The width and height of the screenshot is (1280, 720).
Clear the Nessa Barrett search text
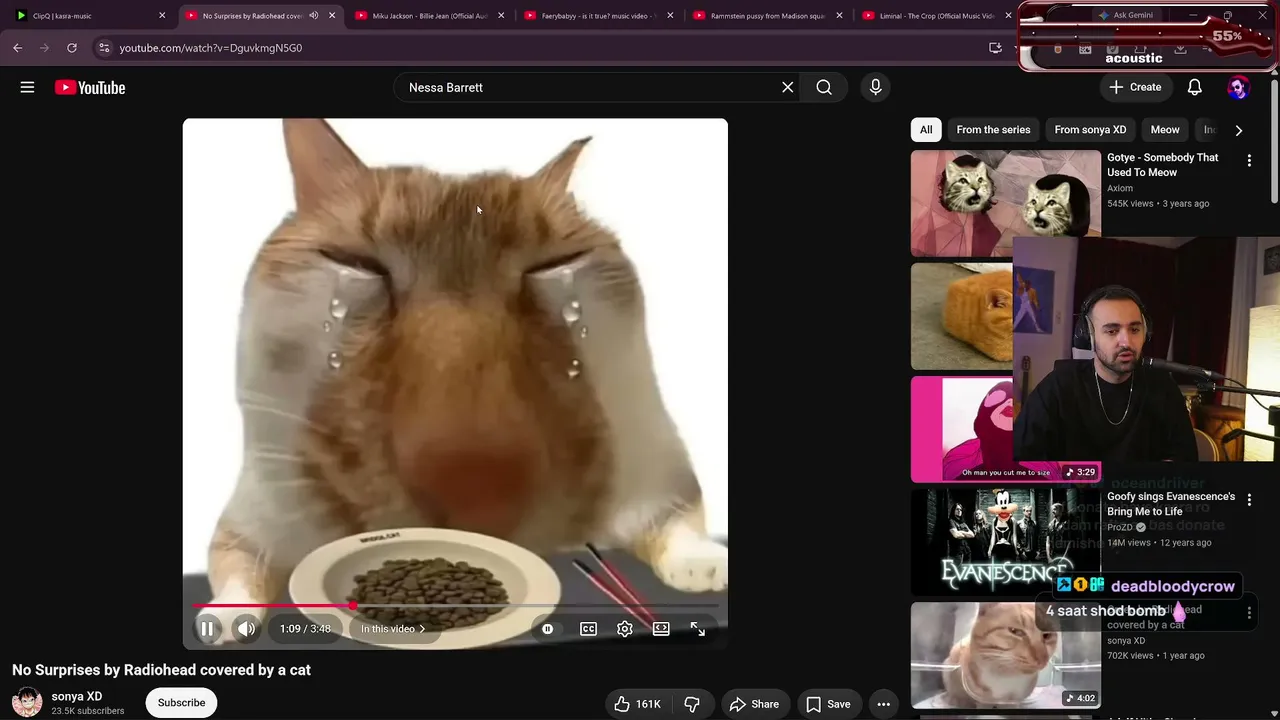click(788, 88)
